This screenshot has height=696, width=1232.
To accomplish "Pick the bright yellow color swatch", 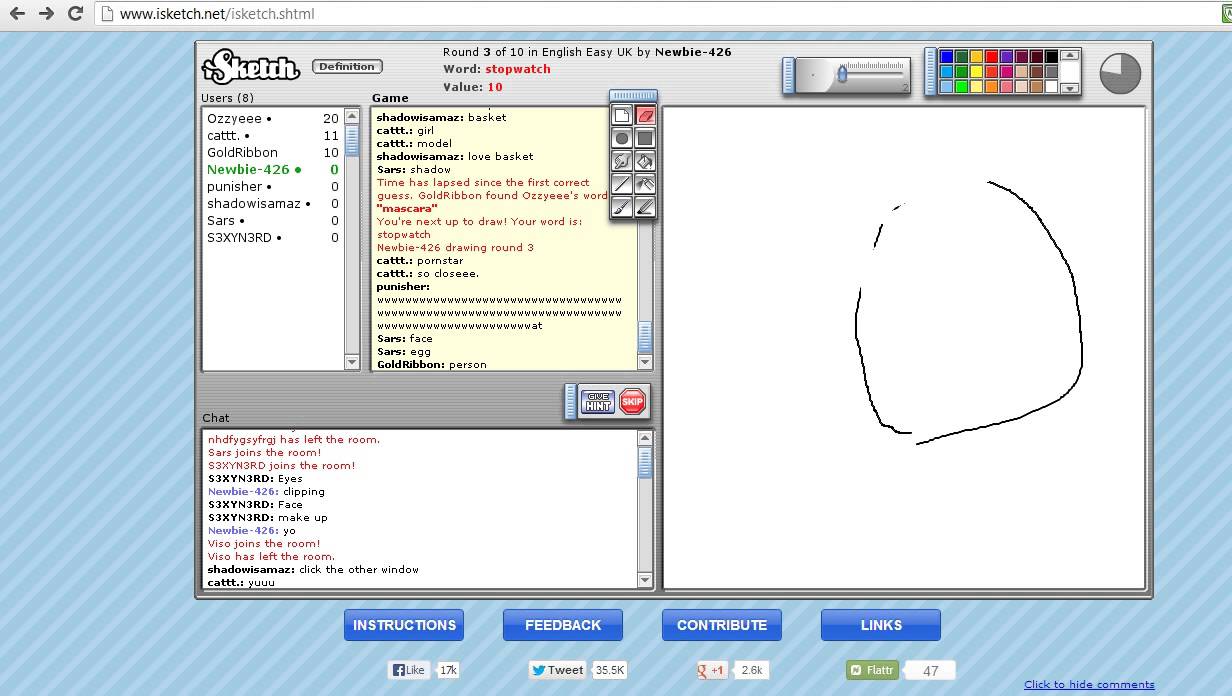I will [977, 71].
